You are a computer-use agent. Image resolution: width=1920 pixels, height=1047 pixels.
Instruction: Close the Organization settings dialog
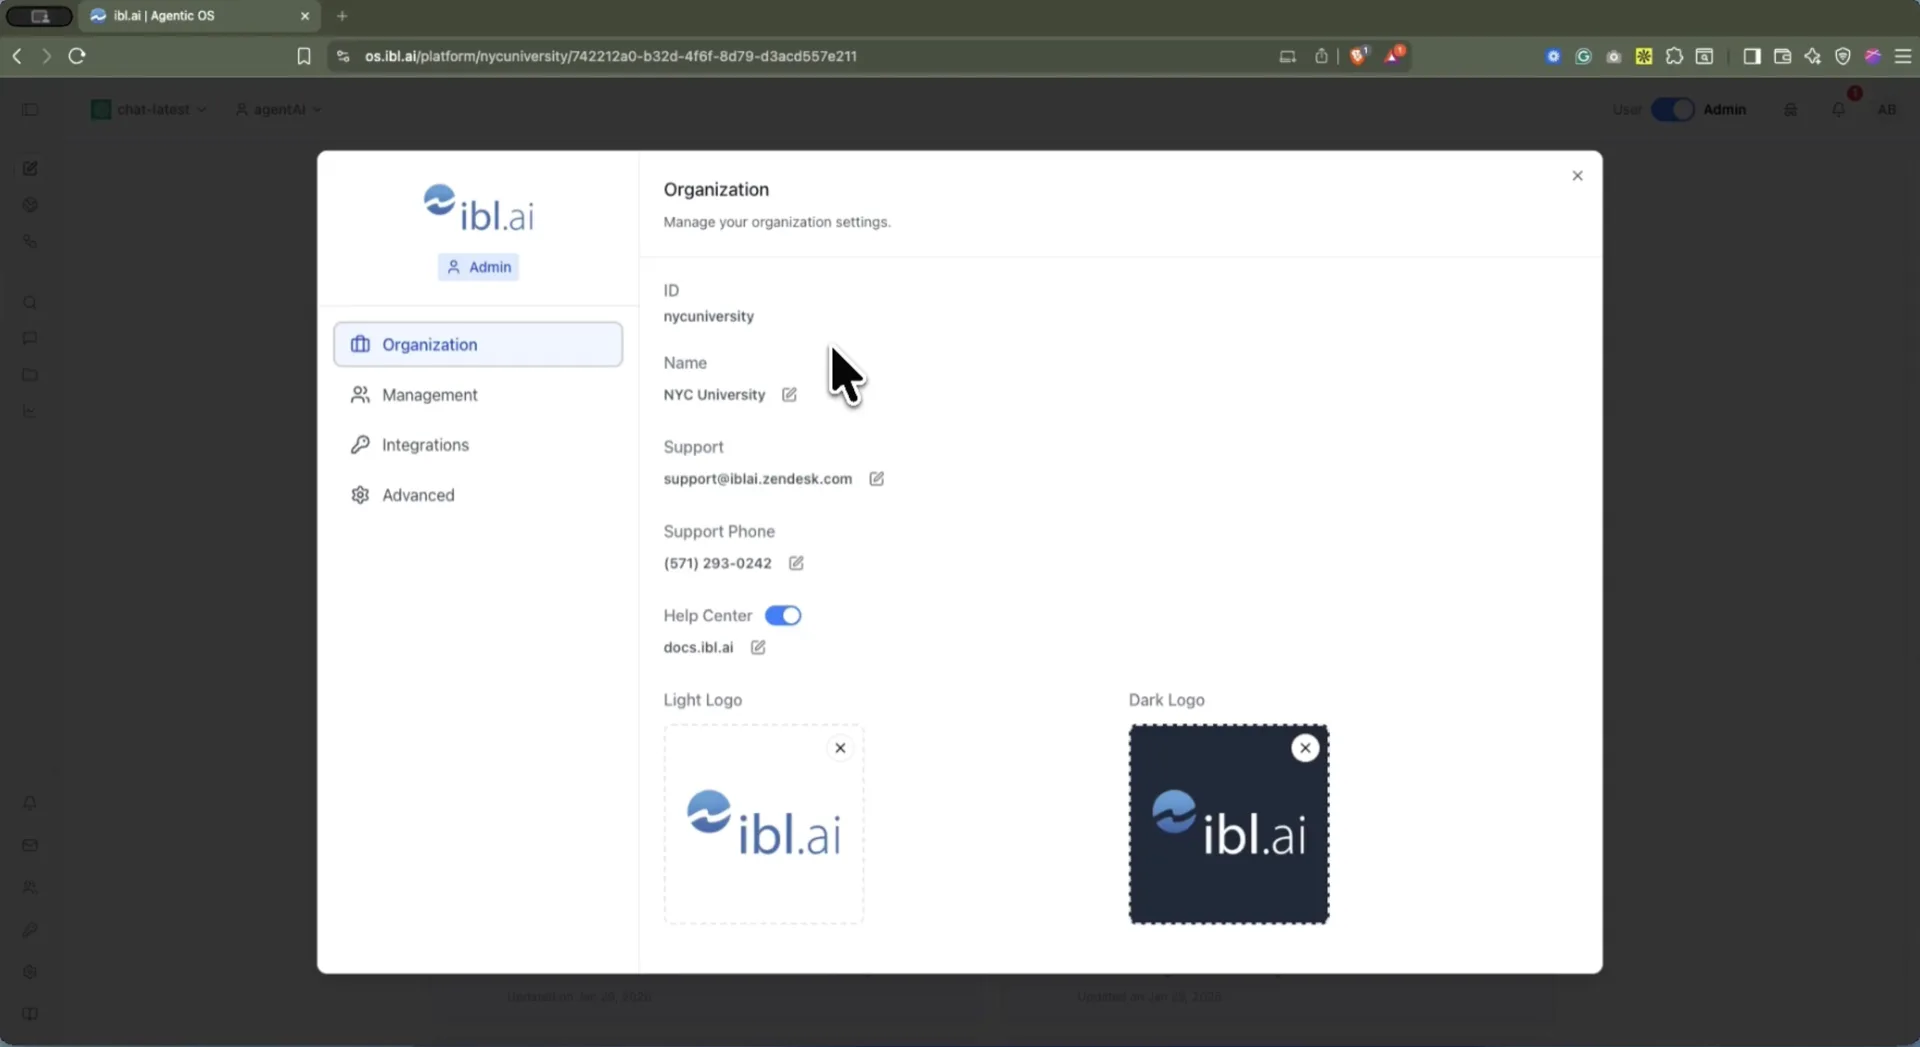point(1577,176)
